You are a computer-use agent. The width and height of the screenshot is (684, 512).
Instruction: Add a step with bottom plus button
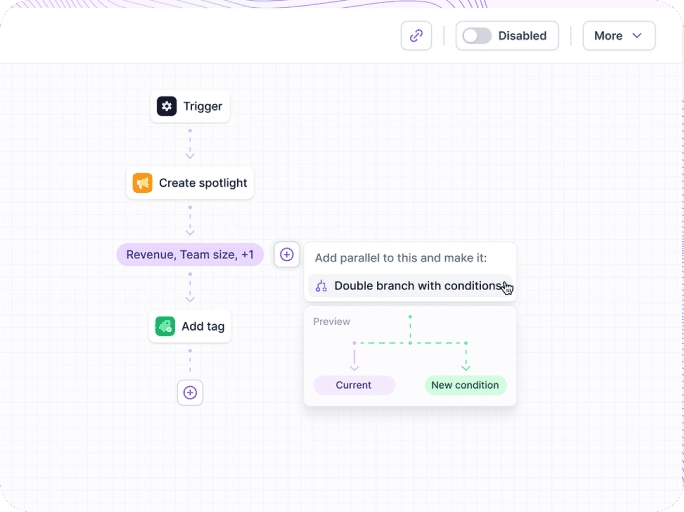(x=190, y=393)
